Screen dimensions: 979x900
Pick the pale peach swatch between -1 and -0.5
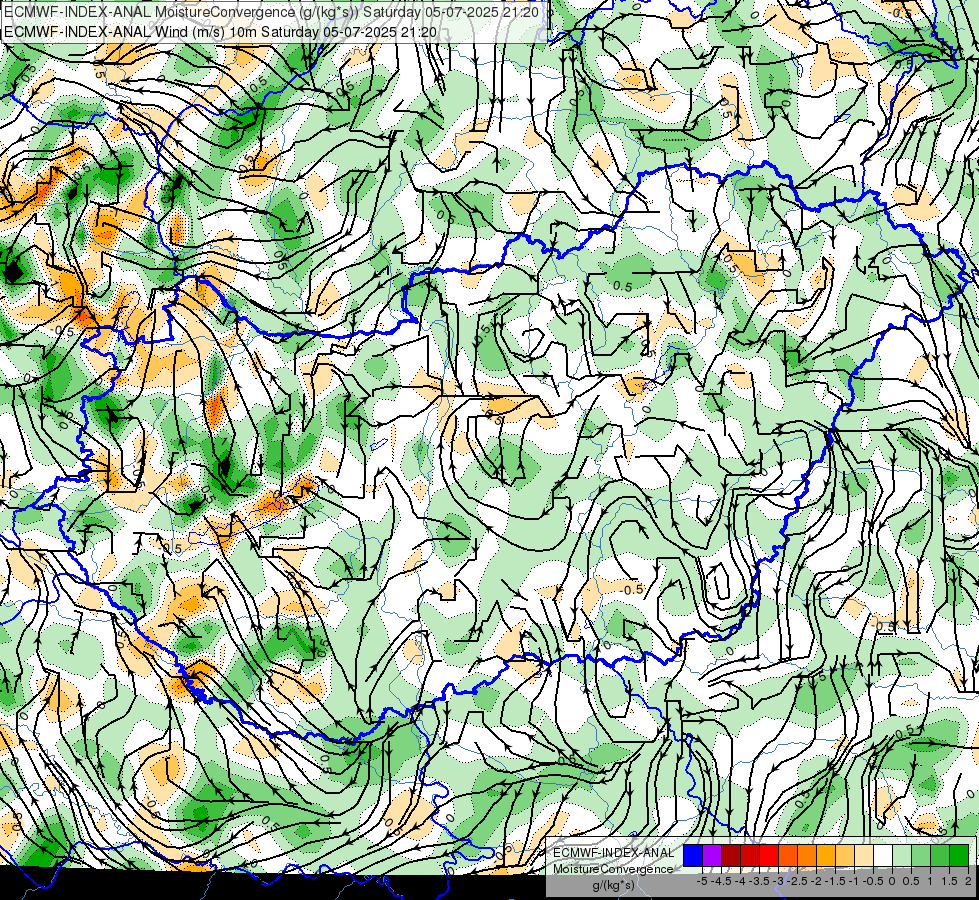click(x=864, y=855)
